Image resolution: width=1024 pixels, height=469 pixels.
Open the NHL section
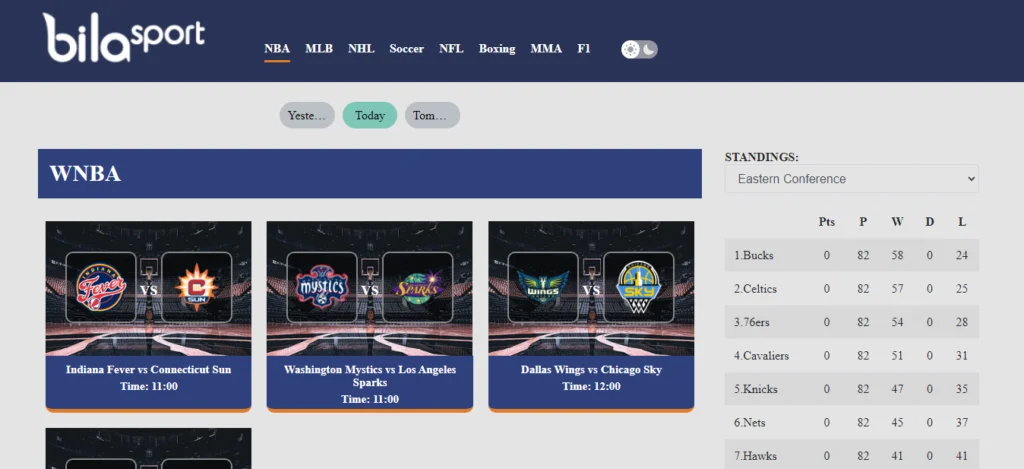click(x=361, y=49)
